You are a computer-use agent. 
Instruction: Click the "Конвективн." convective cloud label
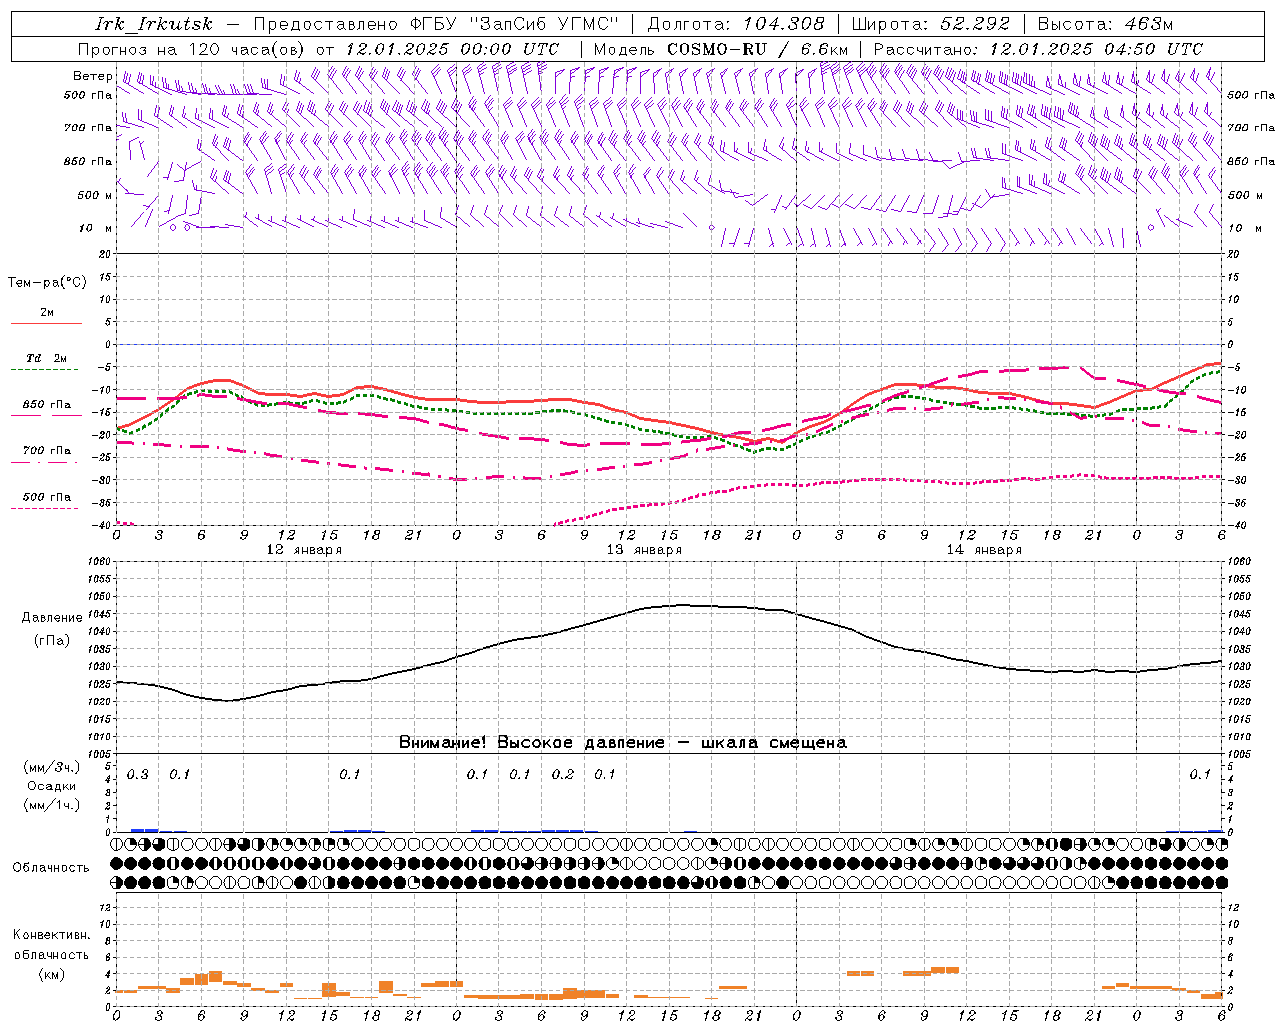[x=51, y=934]
